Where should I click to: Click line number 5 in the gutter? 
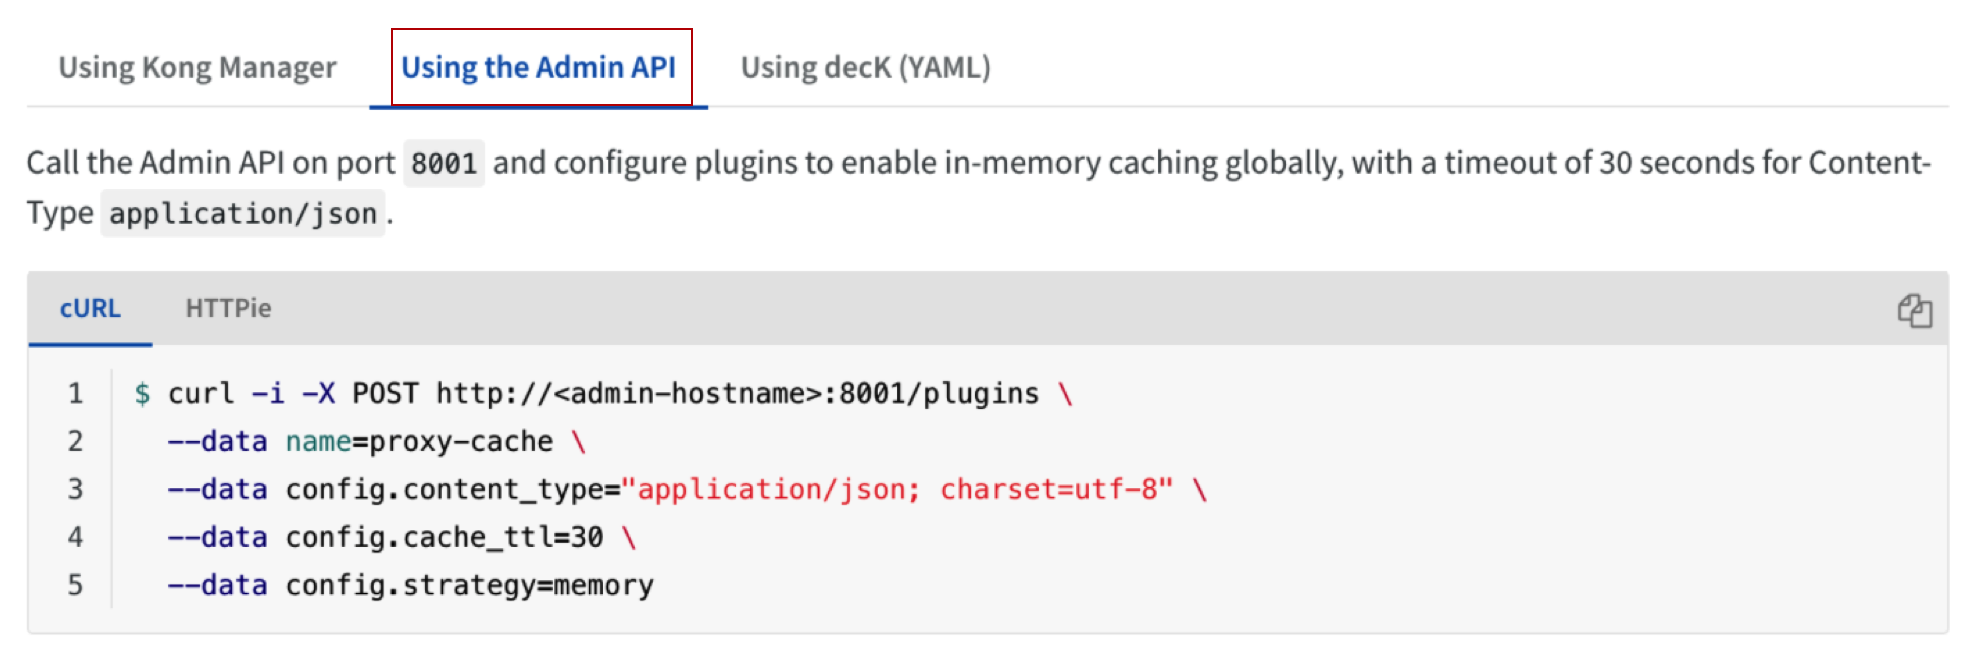coord(75,585)
